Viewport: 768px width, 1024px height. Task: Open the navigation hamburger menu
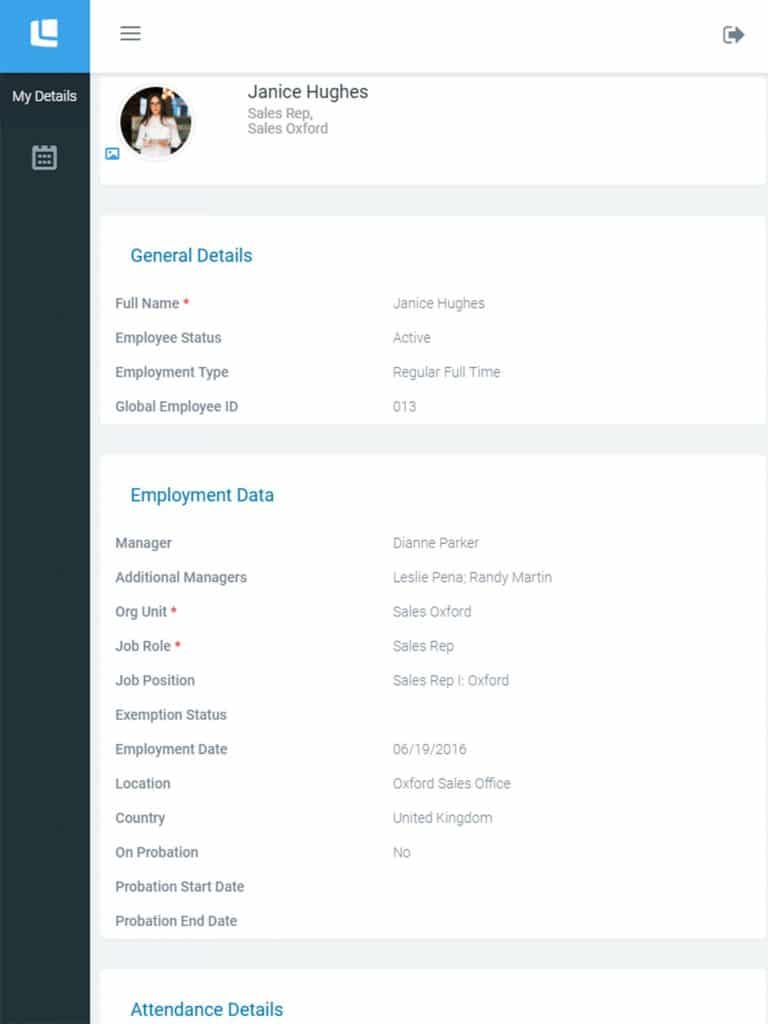(130, 33)
